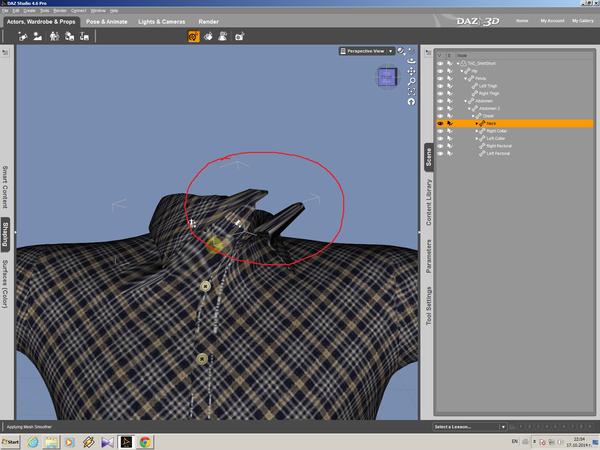Switch to the Render activity tab
Viewport: 600px width, 450px height.
click(x=209, y=22)
